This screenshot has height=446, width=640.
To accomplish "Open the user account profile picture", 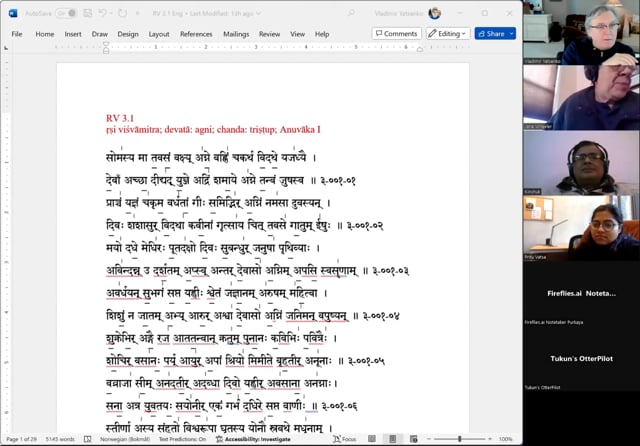I will point(435,13).
